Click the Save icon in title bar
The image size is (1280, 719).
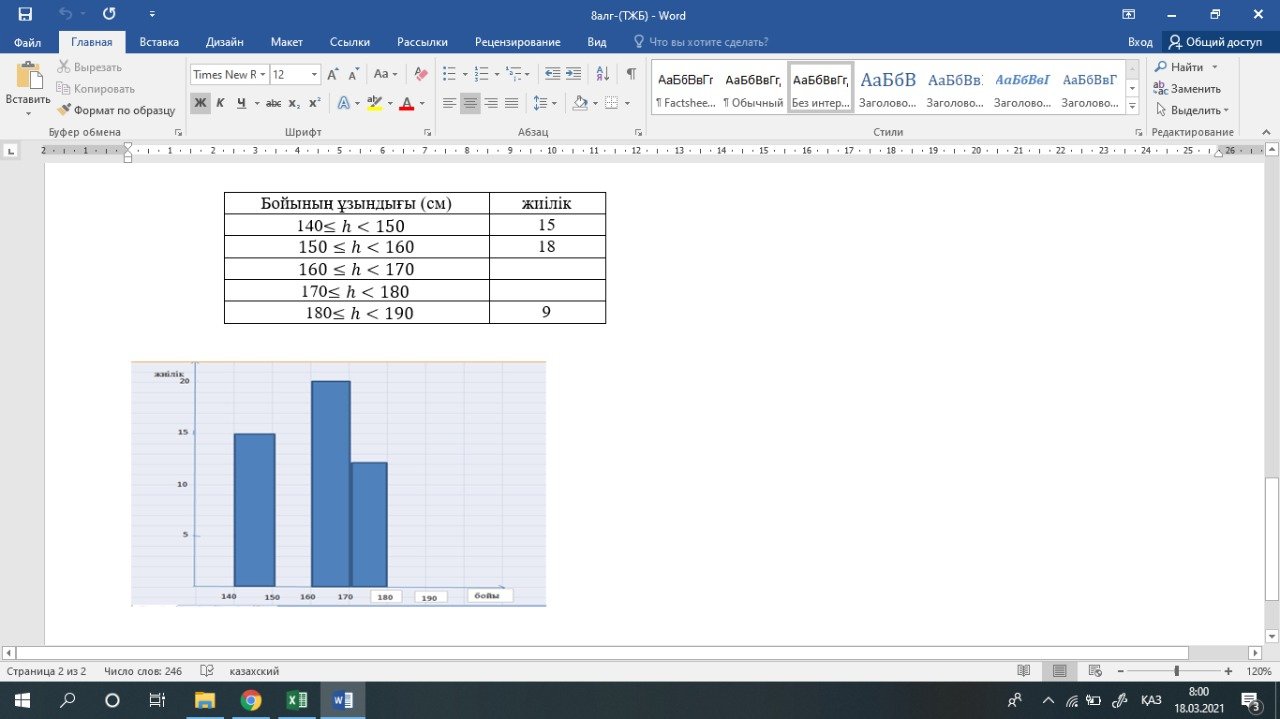tap(25, 15)
